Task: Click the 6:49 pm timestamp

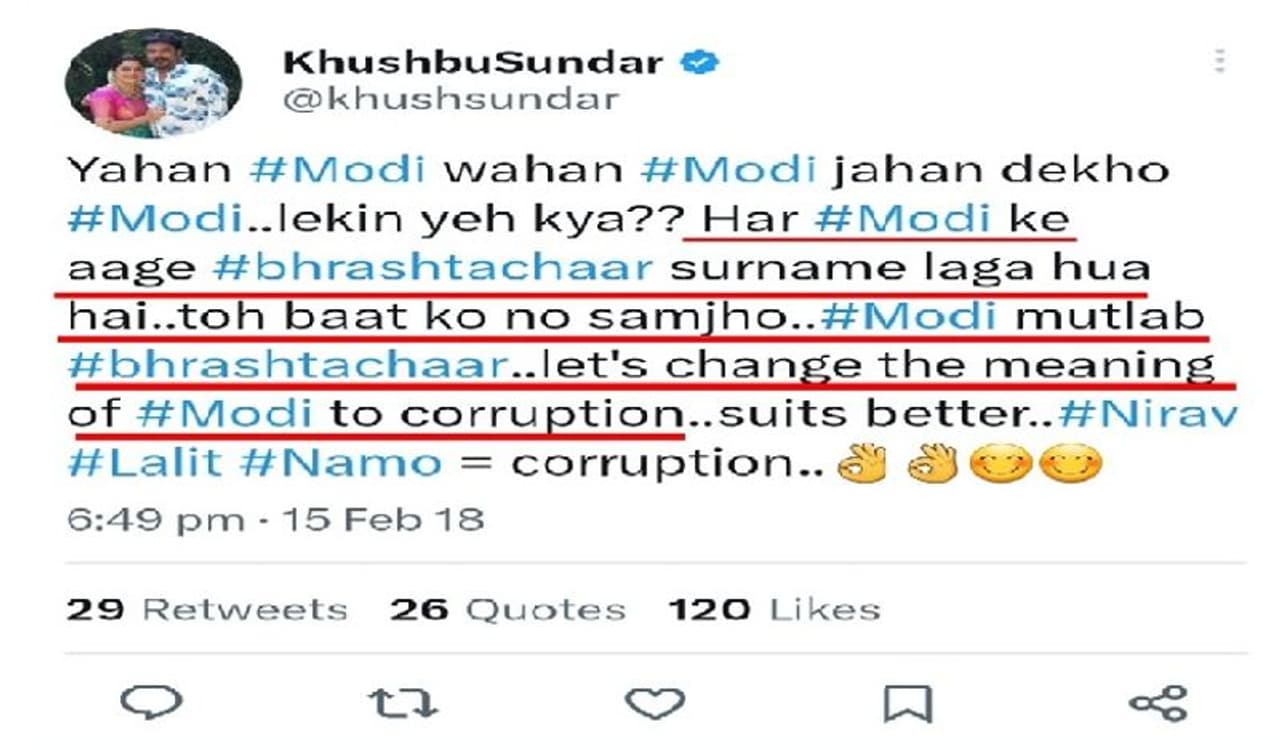Action: [156, 520]
